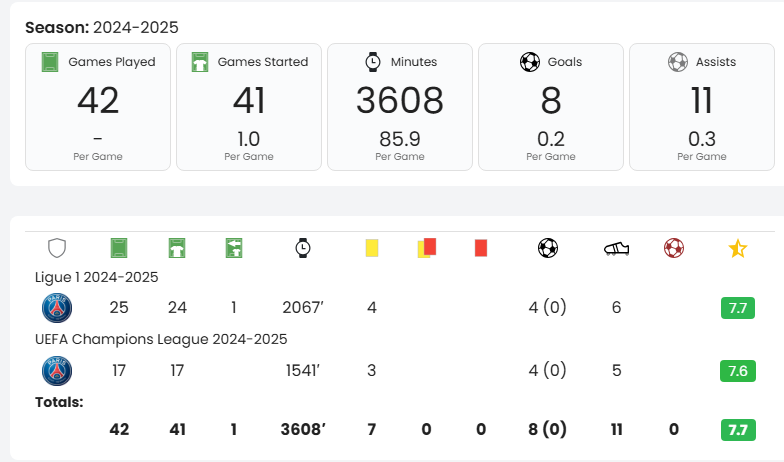Click the yellow card column icon
This screenshot has width=784, height=462.
(372, 247)
